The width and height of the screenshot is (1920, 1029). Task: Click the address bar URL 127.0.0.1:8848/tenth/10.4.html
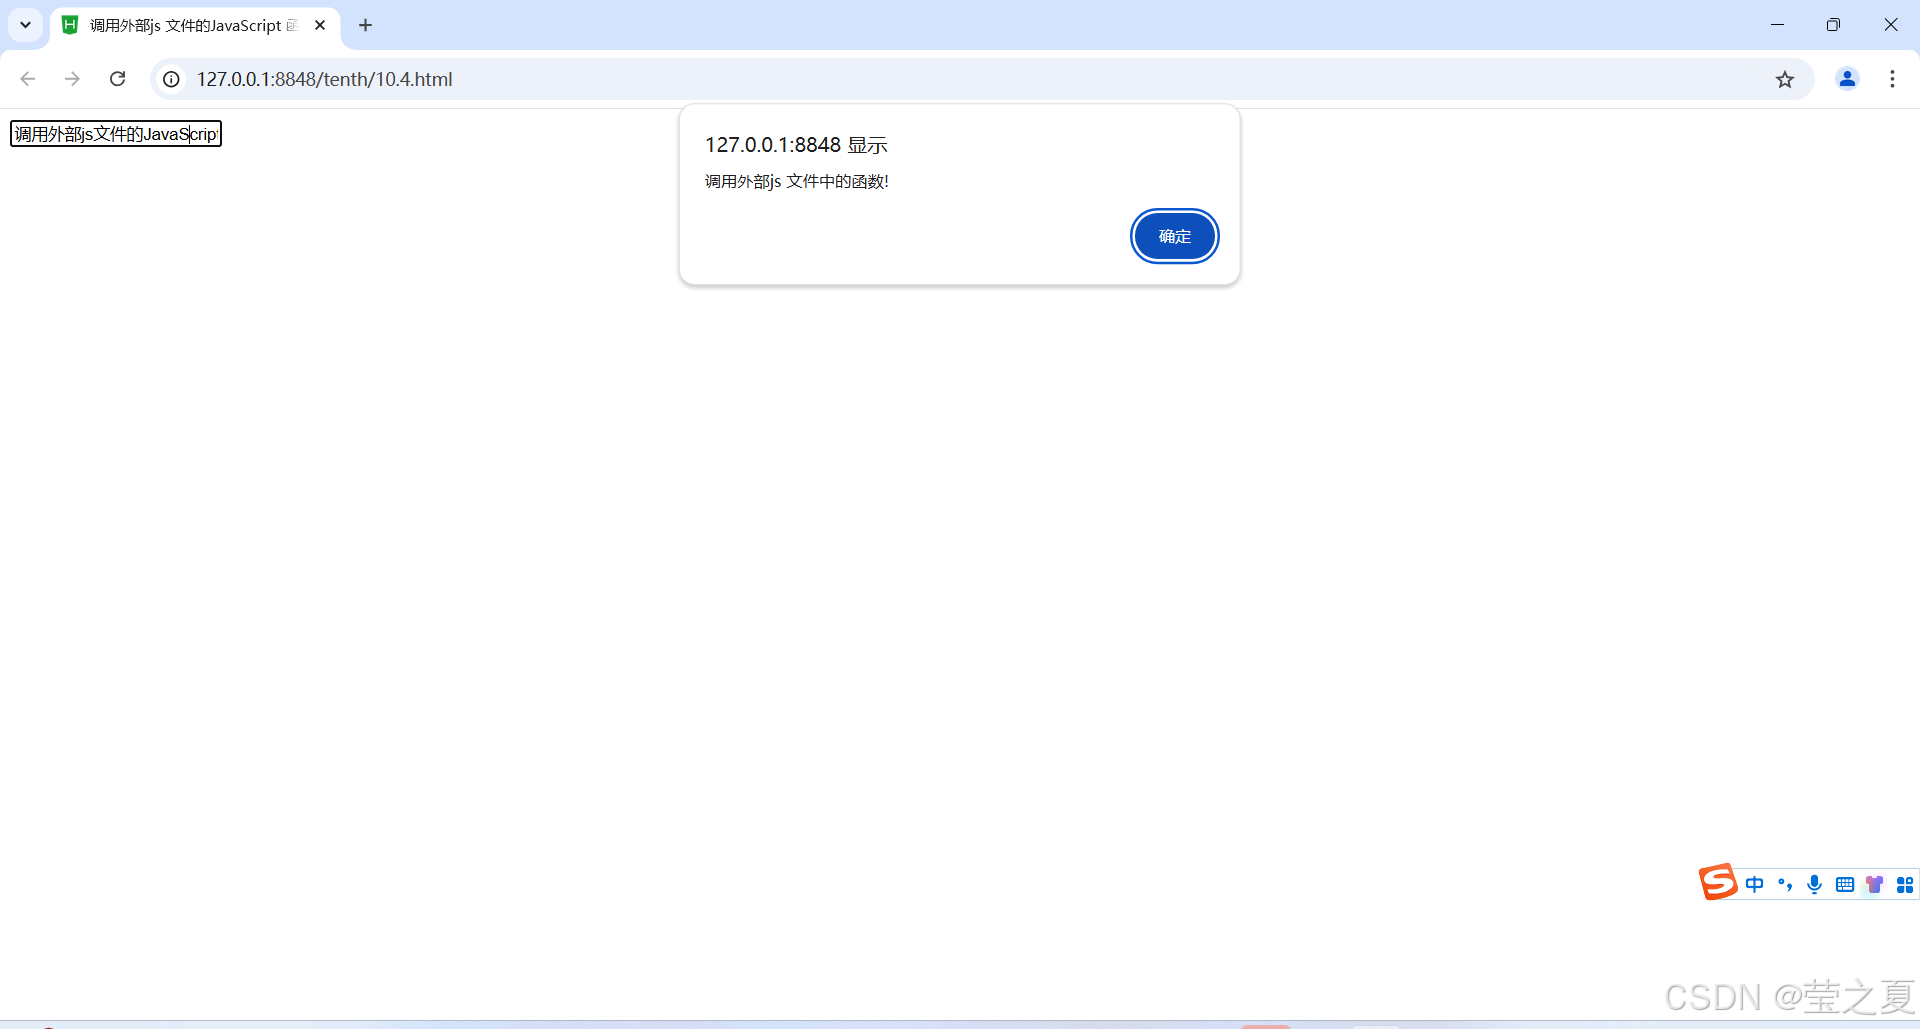click(x=325, y=79)
